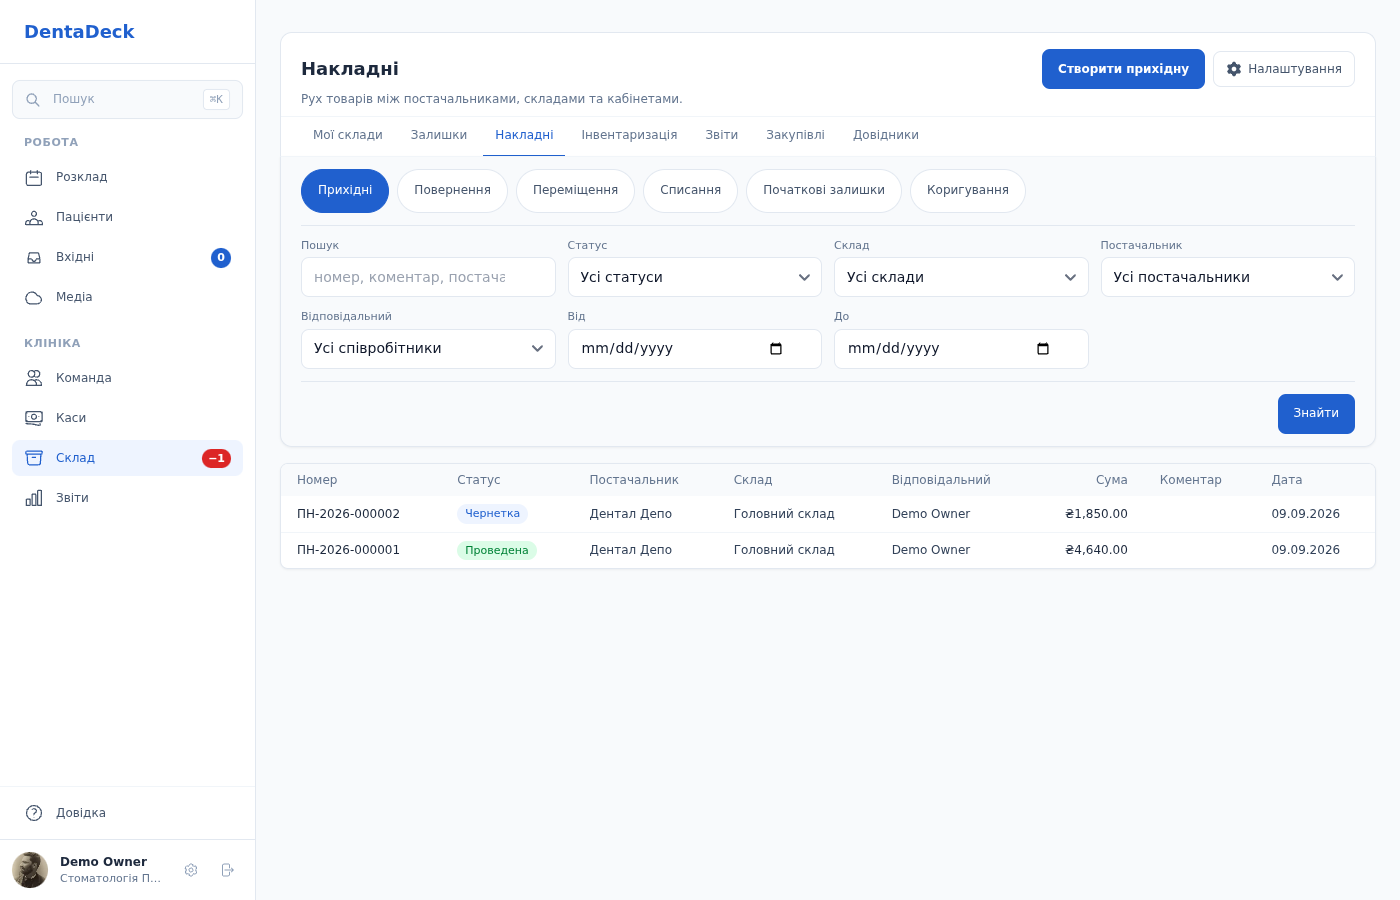Switch to Закупівлі tab
1400x900 pixels.
(x=796, y=136)
